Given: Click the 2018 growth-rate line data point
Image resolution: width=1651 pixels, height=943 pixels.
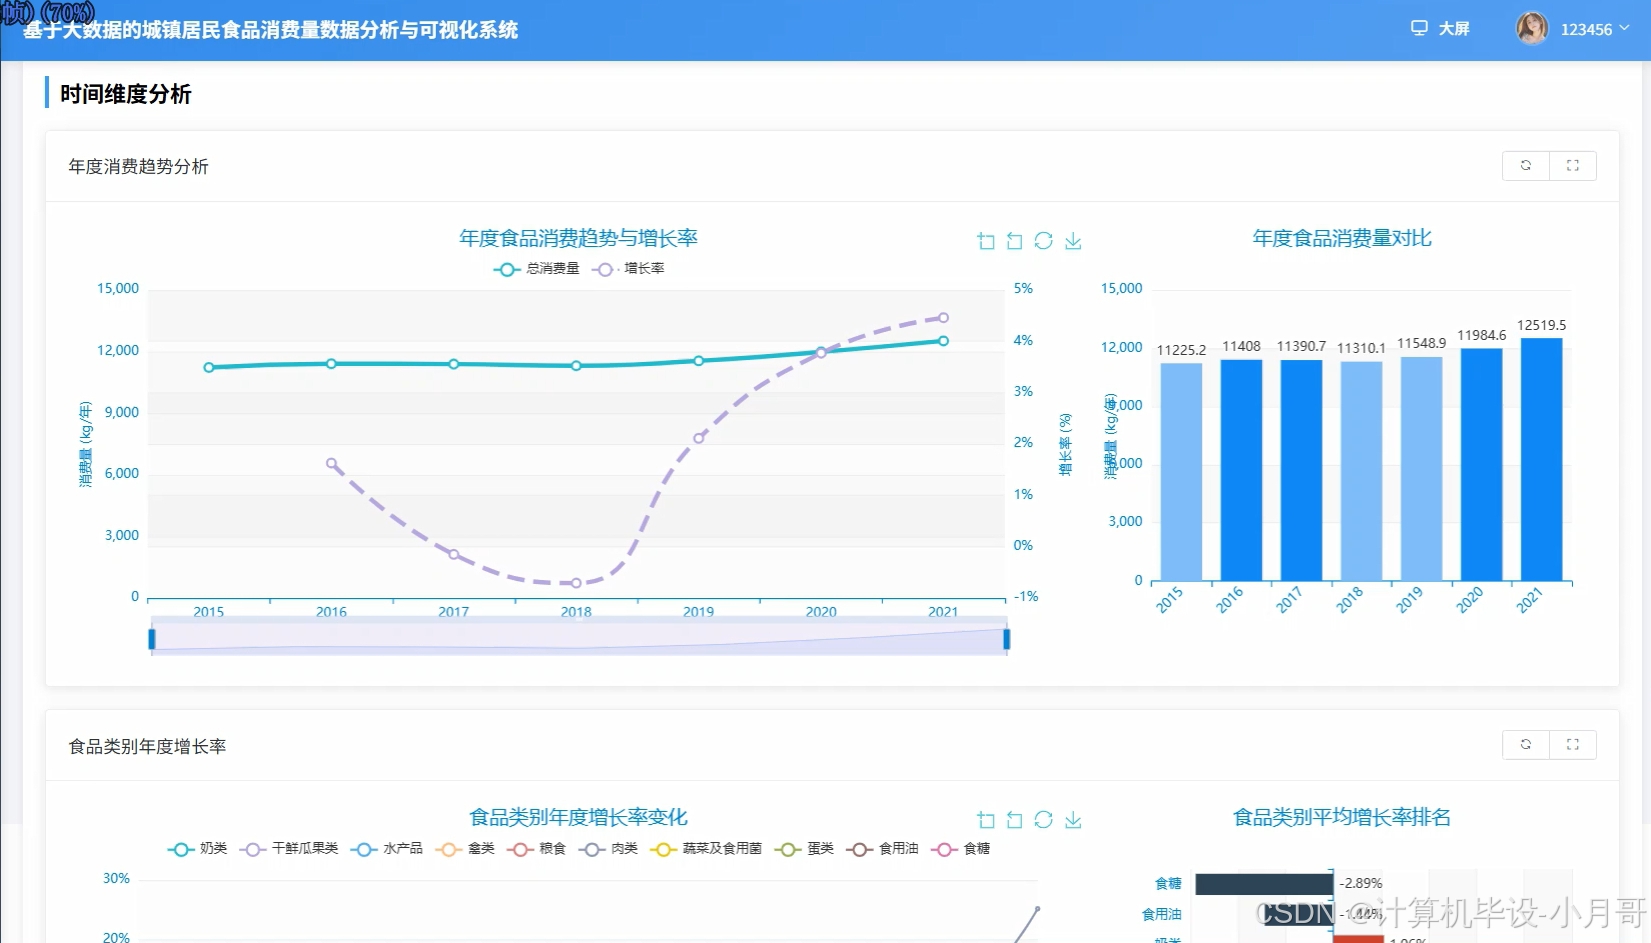Looking at the screenshot, I should (576, 583).
